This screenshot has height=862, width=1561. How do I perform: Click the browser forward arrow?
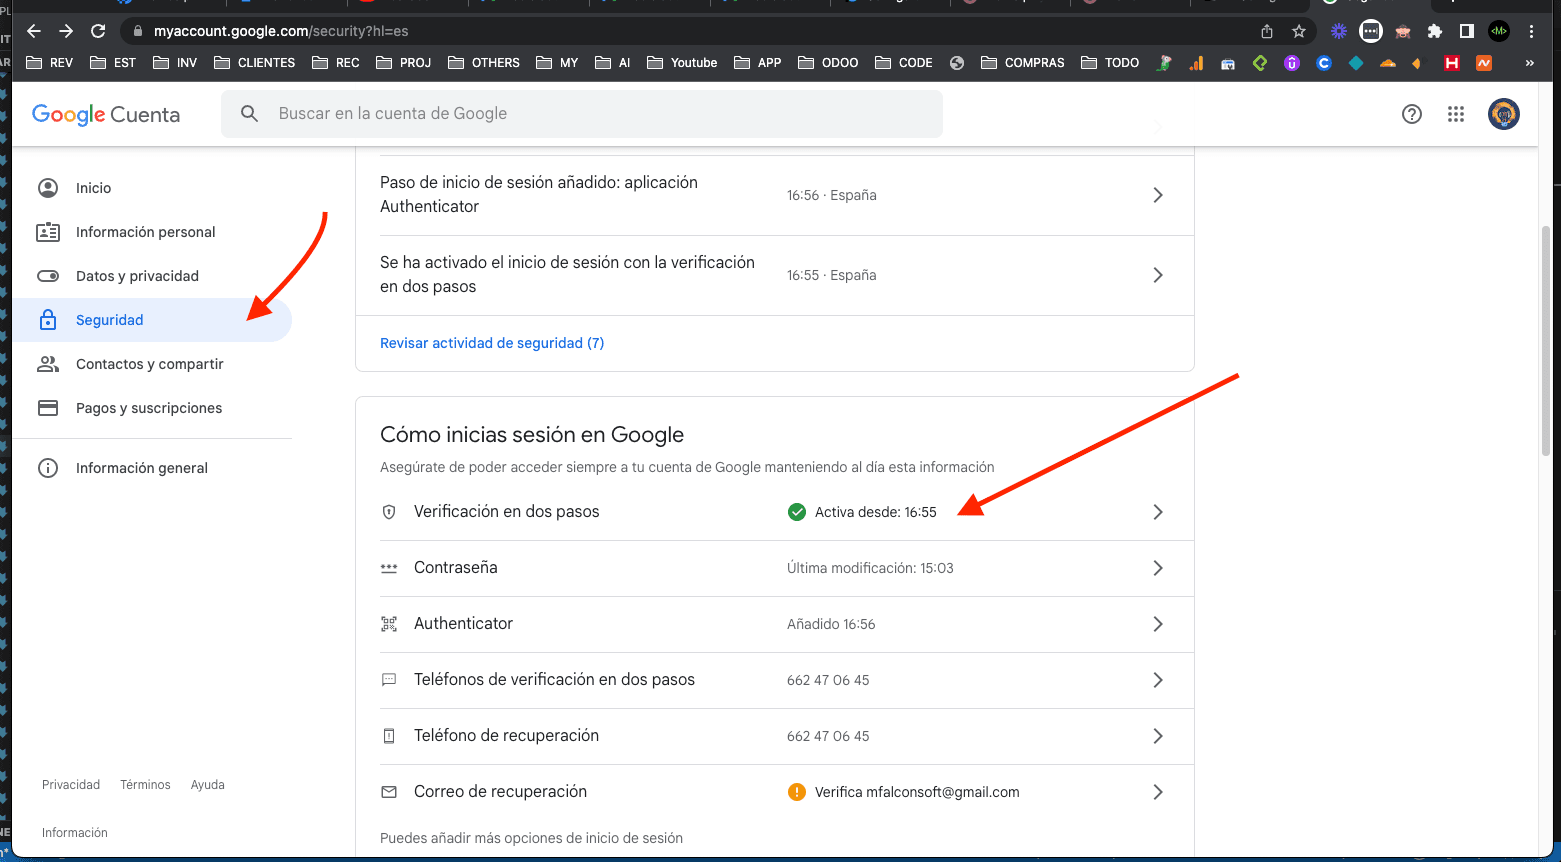tap(66, 31)
